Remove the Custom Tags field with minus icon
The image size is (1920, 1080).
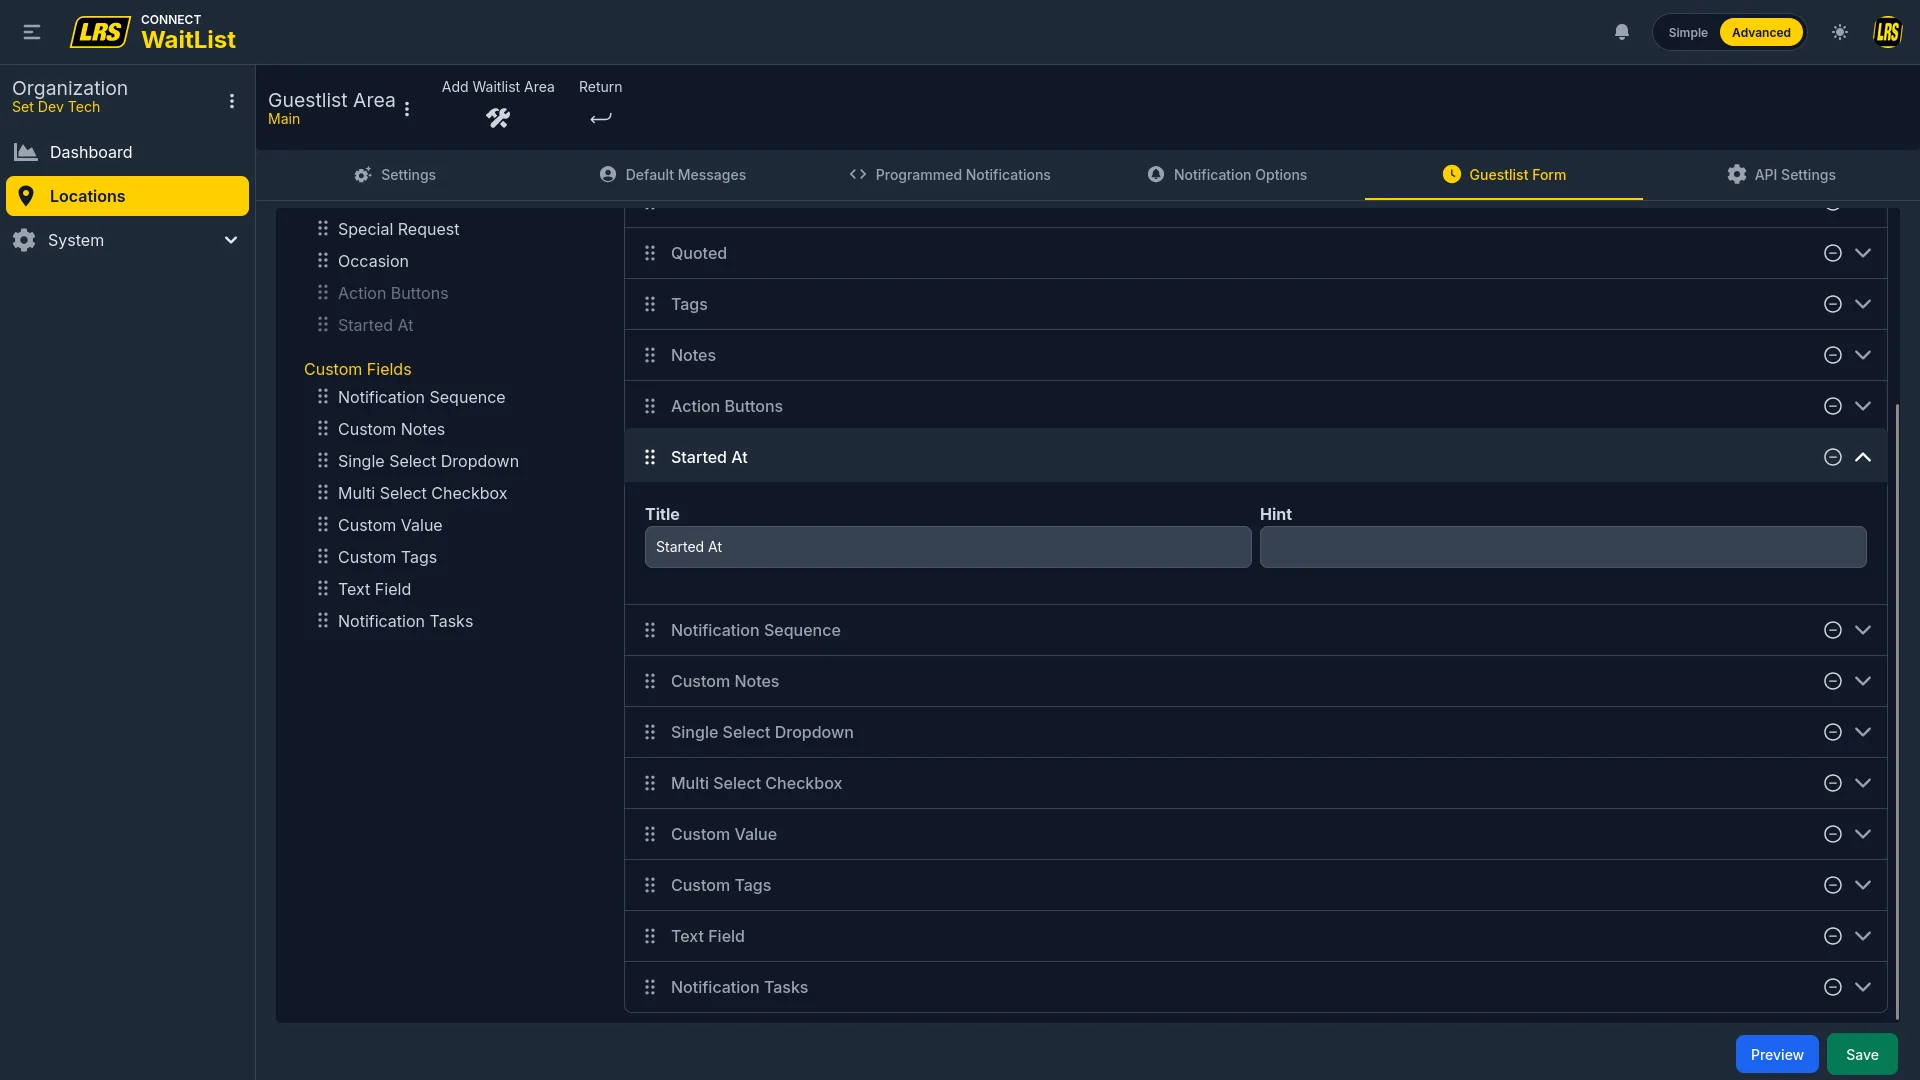click(x=1832, y=885)
